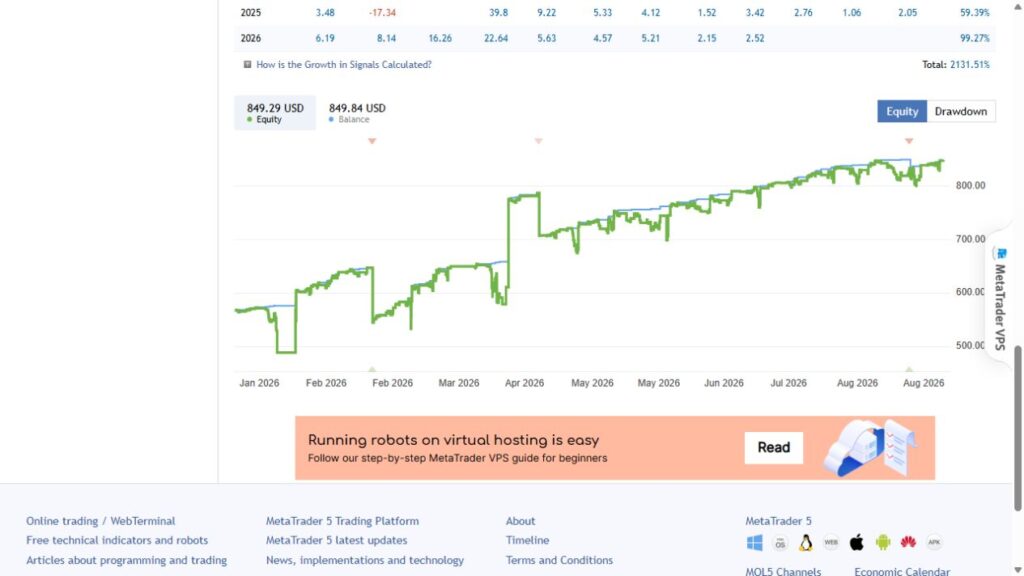Open the Apple iOS download icon
Viewport: 1024px width, 576px height.
click(856, 542)
